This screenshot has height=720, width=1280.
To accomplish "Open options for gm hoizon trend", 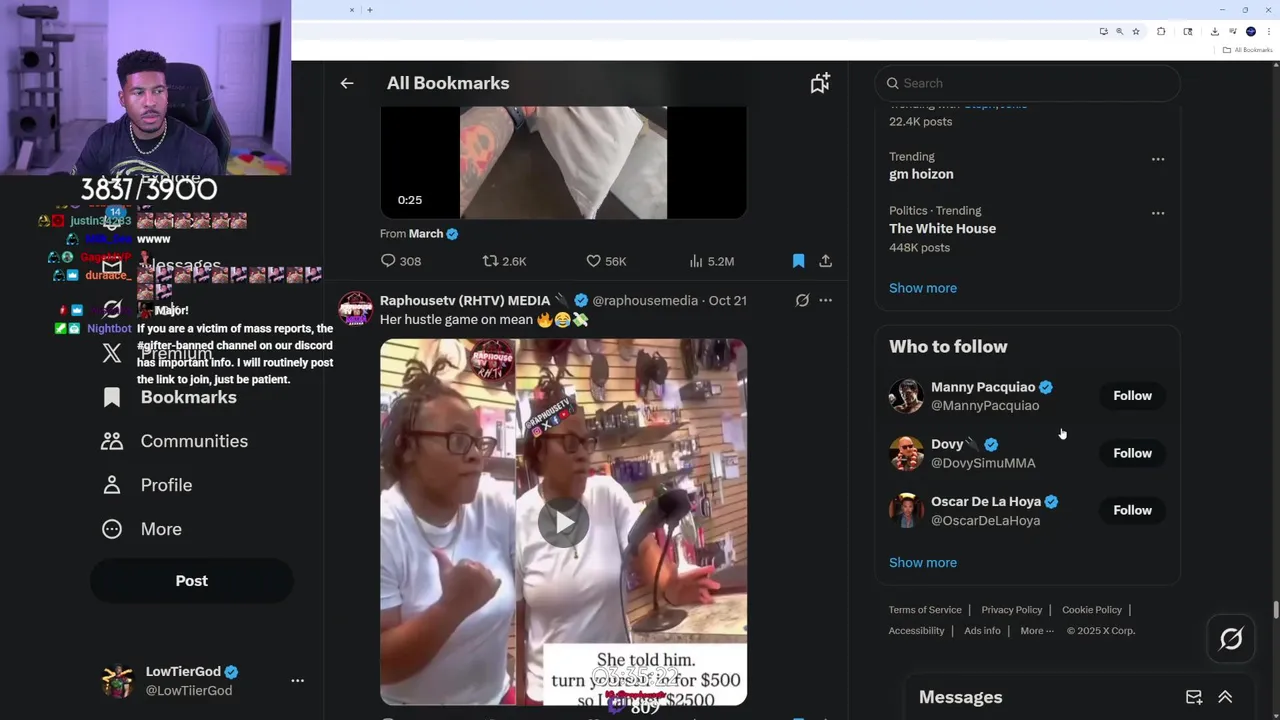I will coord(1157,159).
